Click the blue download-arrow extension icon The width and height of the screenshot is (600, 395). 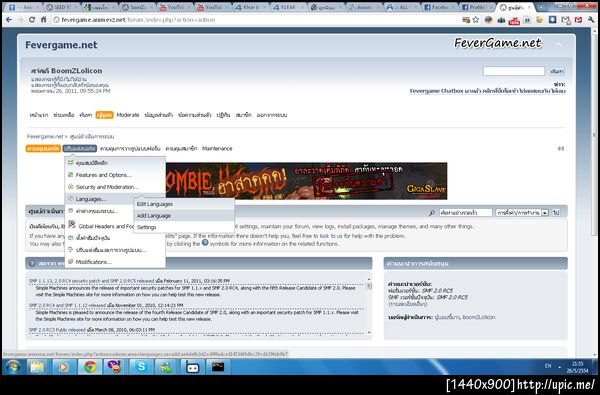553,20
